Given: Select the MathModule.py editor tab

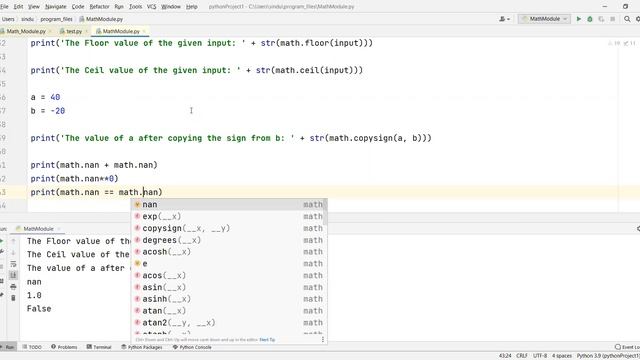Looking at the screenshot, I should [x=121, y=31].
